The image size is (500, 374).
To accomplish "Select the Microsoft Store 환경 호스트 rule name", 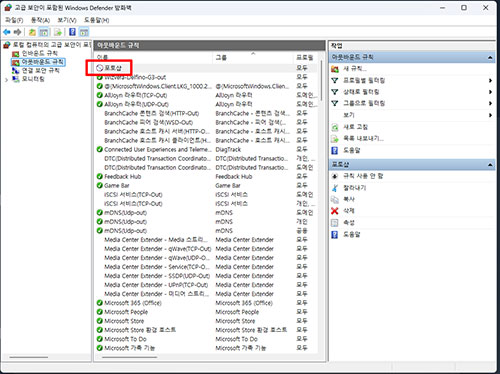I will [140, 330].
